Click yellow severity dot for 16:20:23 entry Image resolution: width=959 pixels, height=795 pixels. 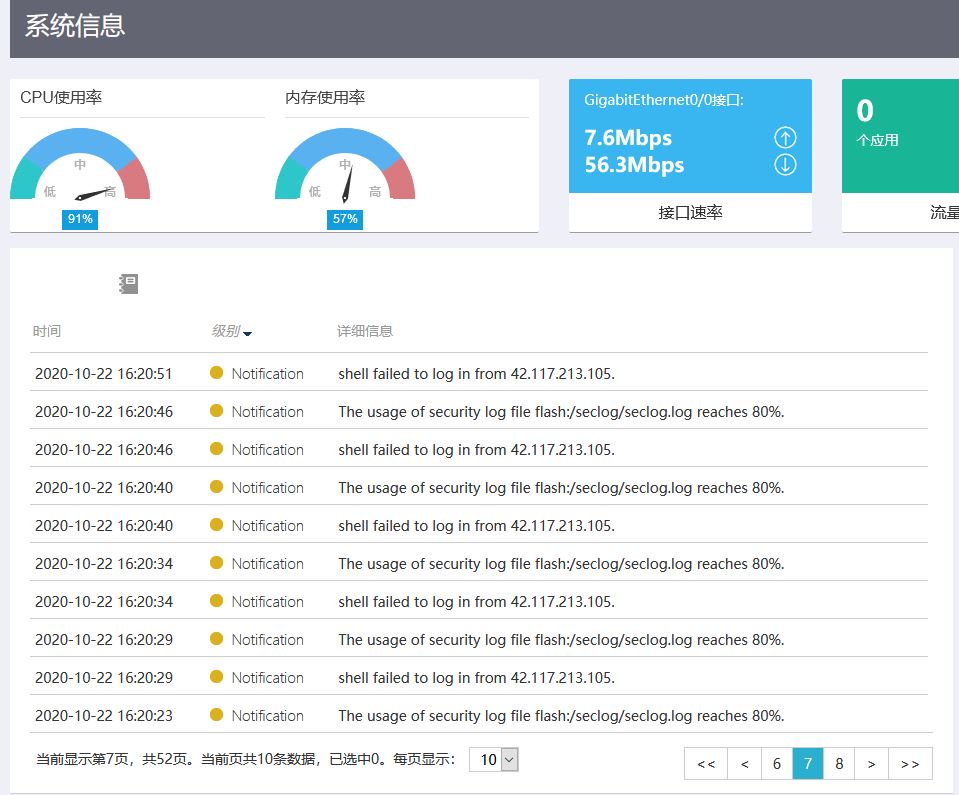[x=217, y=714]
